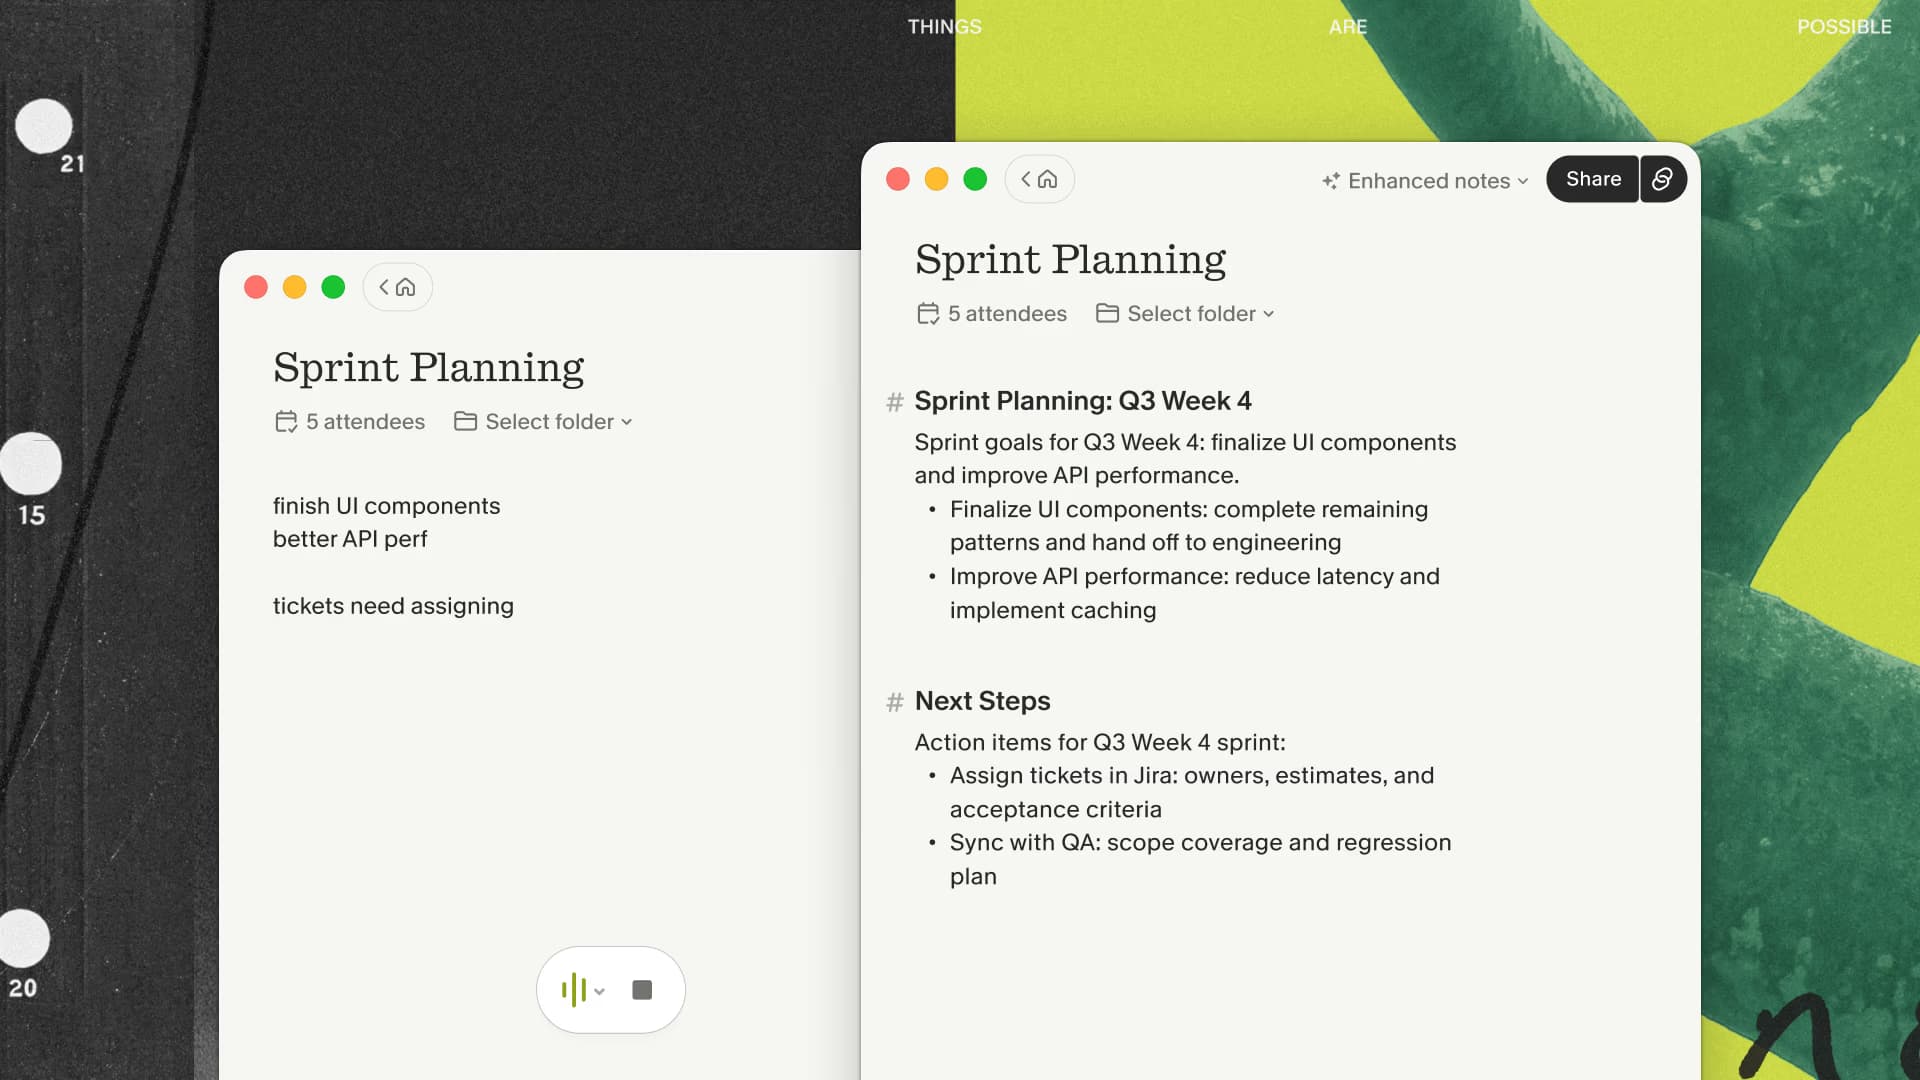
Task: Click the bullet 'Improve API performance: reduce latency'
Action: tap(1195, 593)
